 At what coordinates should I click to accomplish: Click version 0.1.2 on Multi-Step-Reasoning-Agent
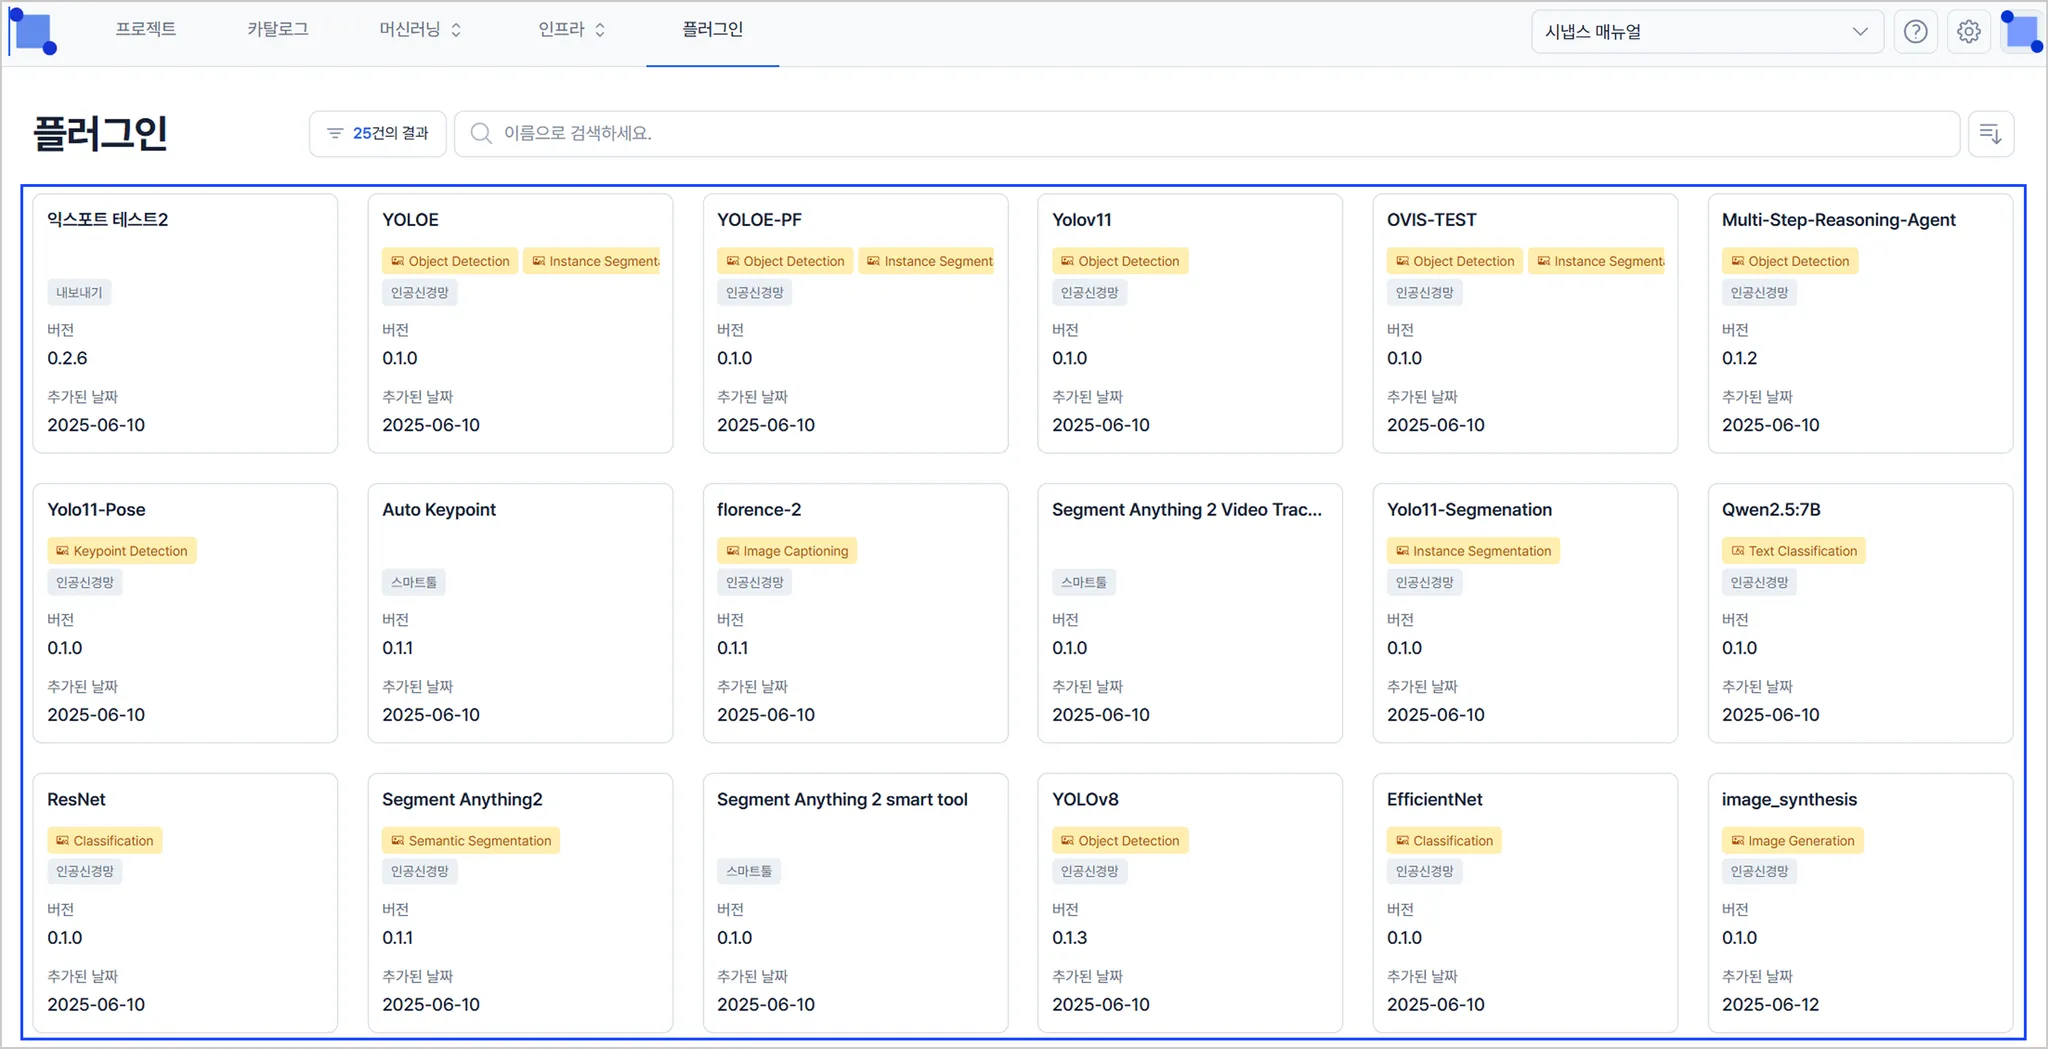[1739, 358]
